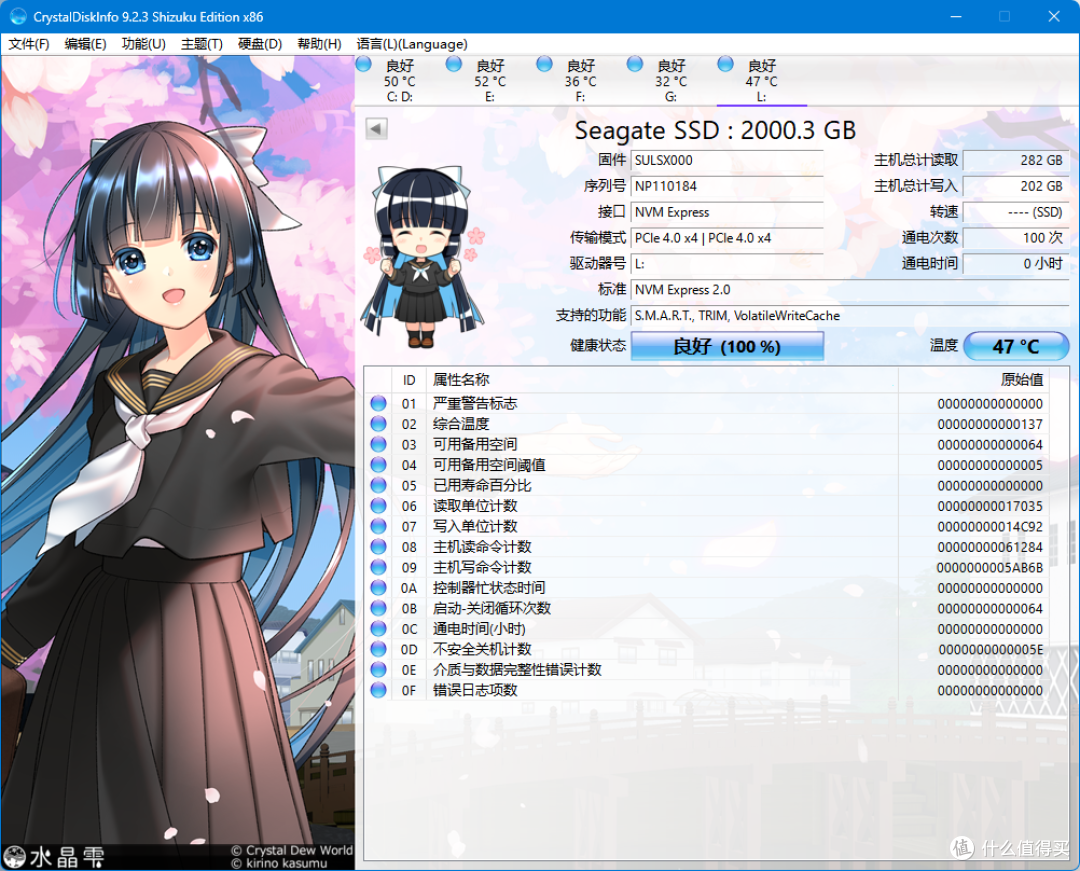The image size is (1080, 871).
Task: Click the status orb for drive L:
Action: point(725,64)
